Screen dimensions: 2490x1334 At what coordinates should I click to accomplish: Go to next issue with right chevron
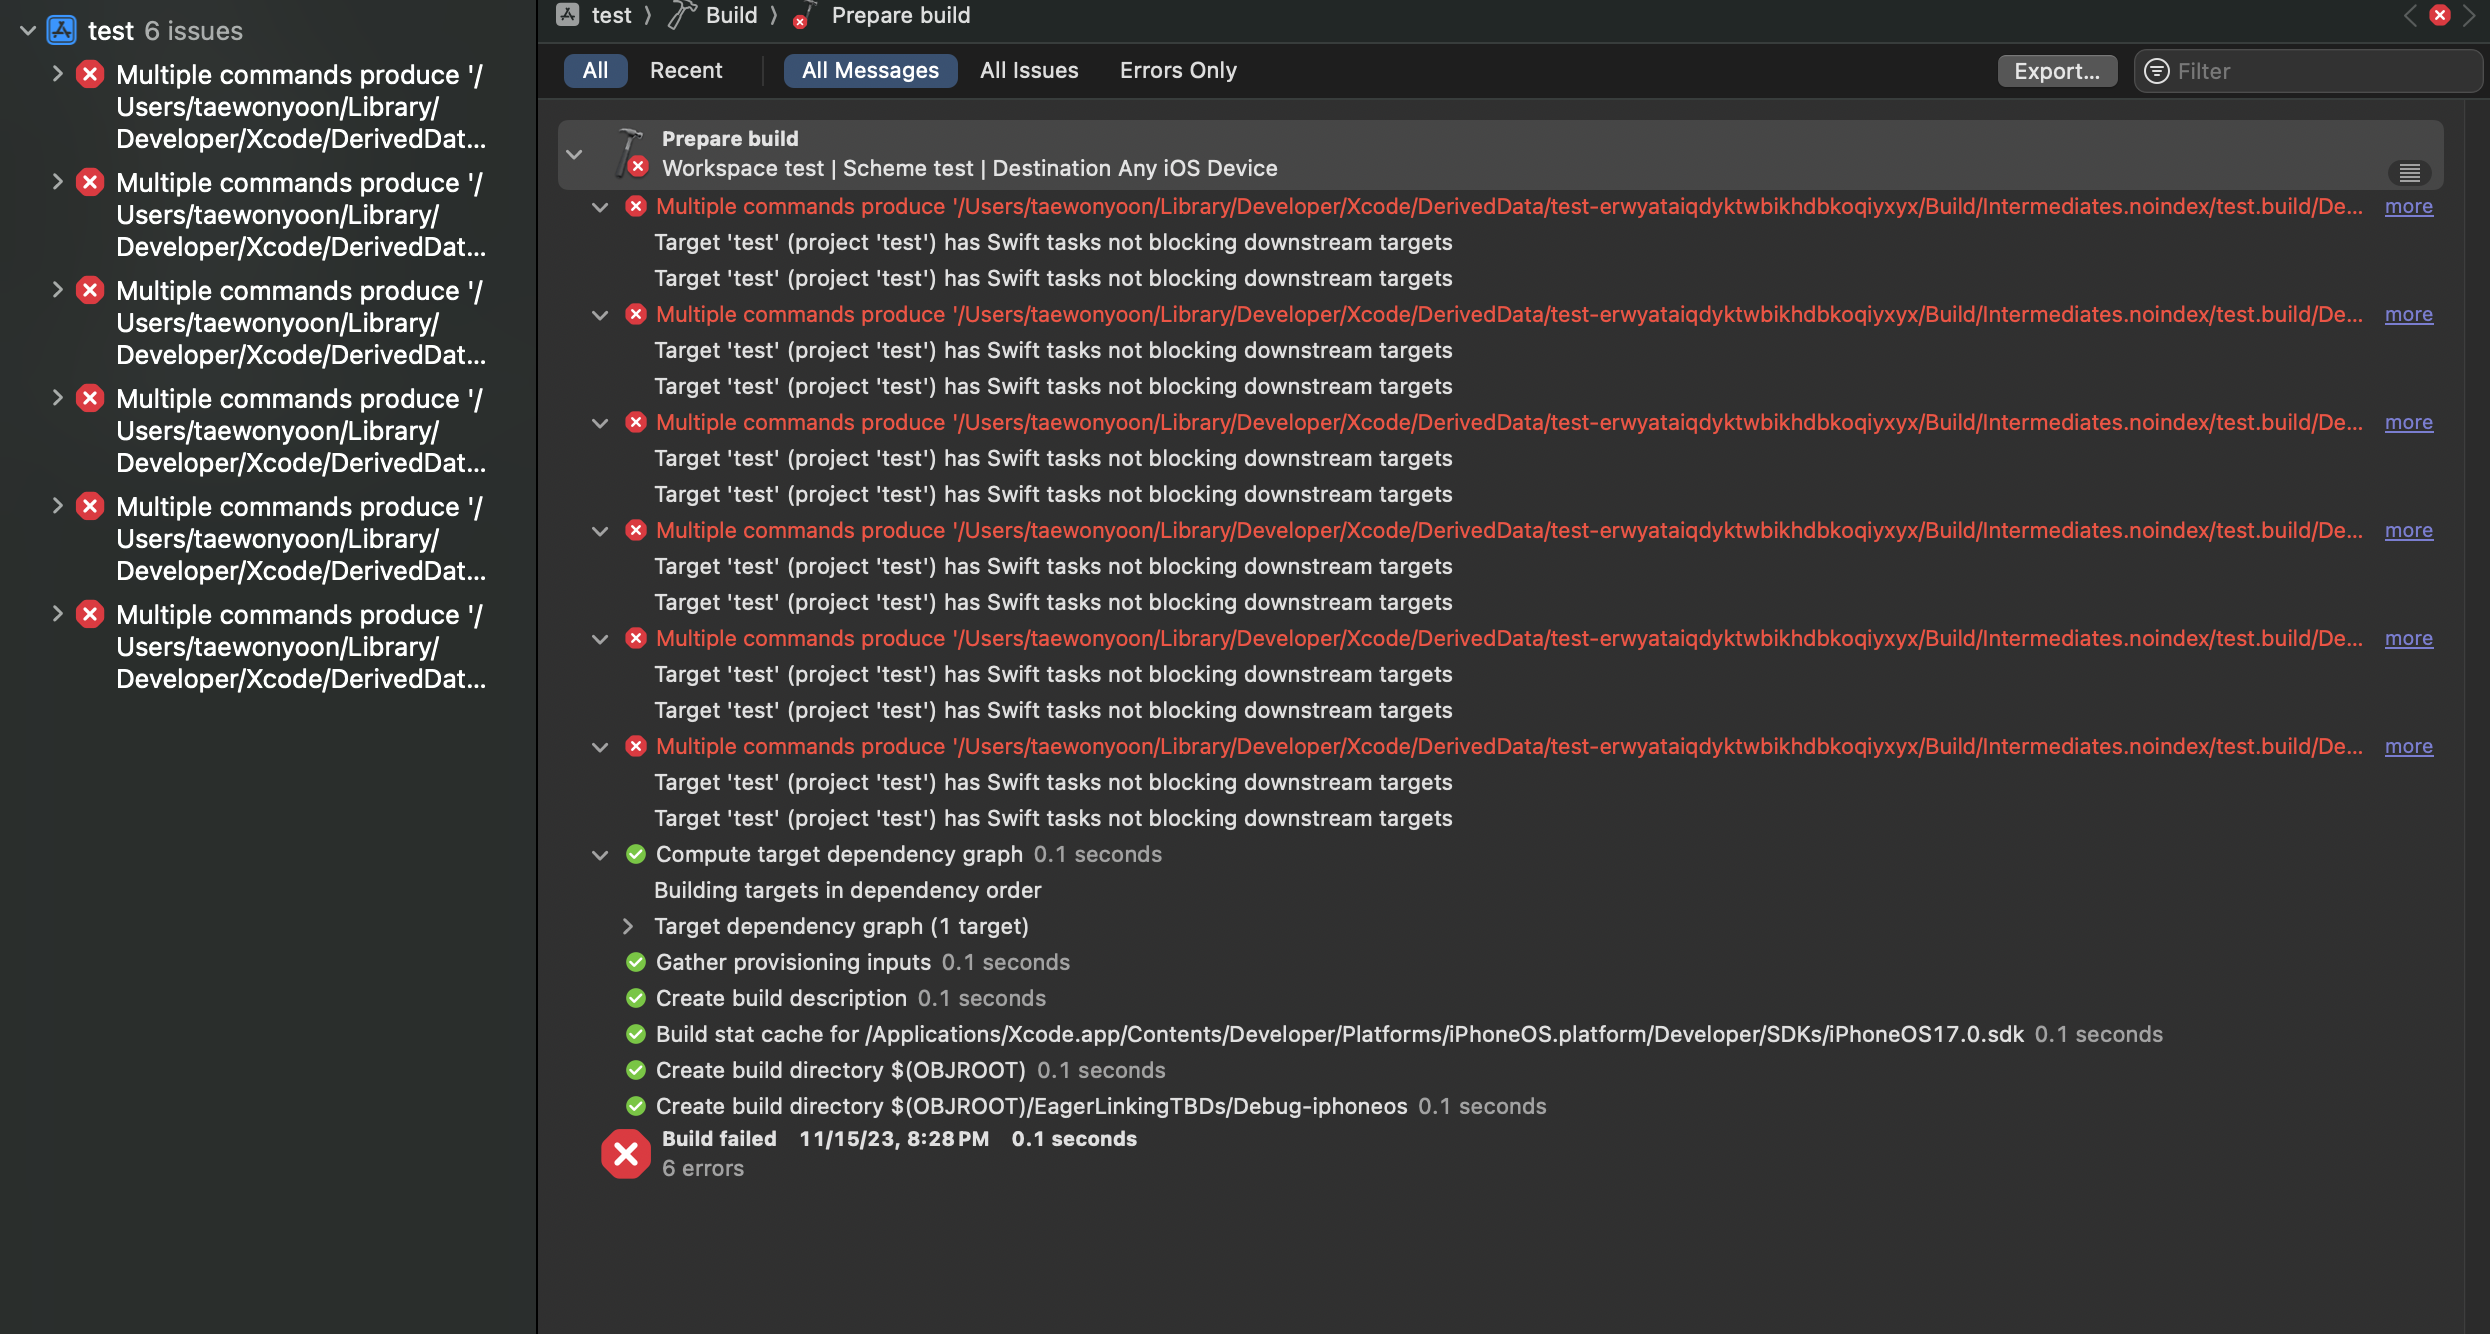tap(2470, 15)
